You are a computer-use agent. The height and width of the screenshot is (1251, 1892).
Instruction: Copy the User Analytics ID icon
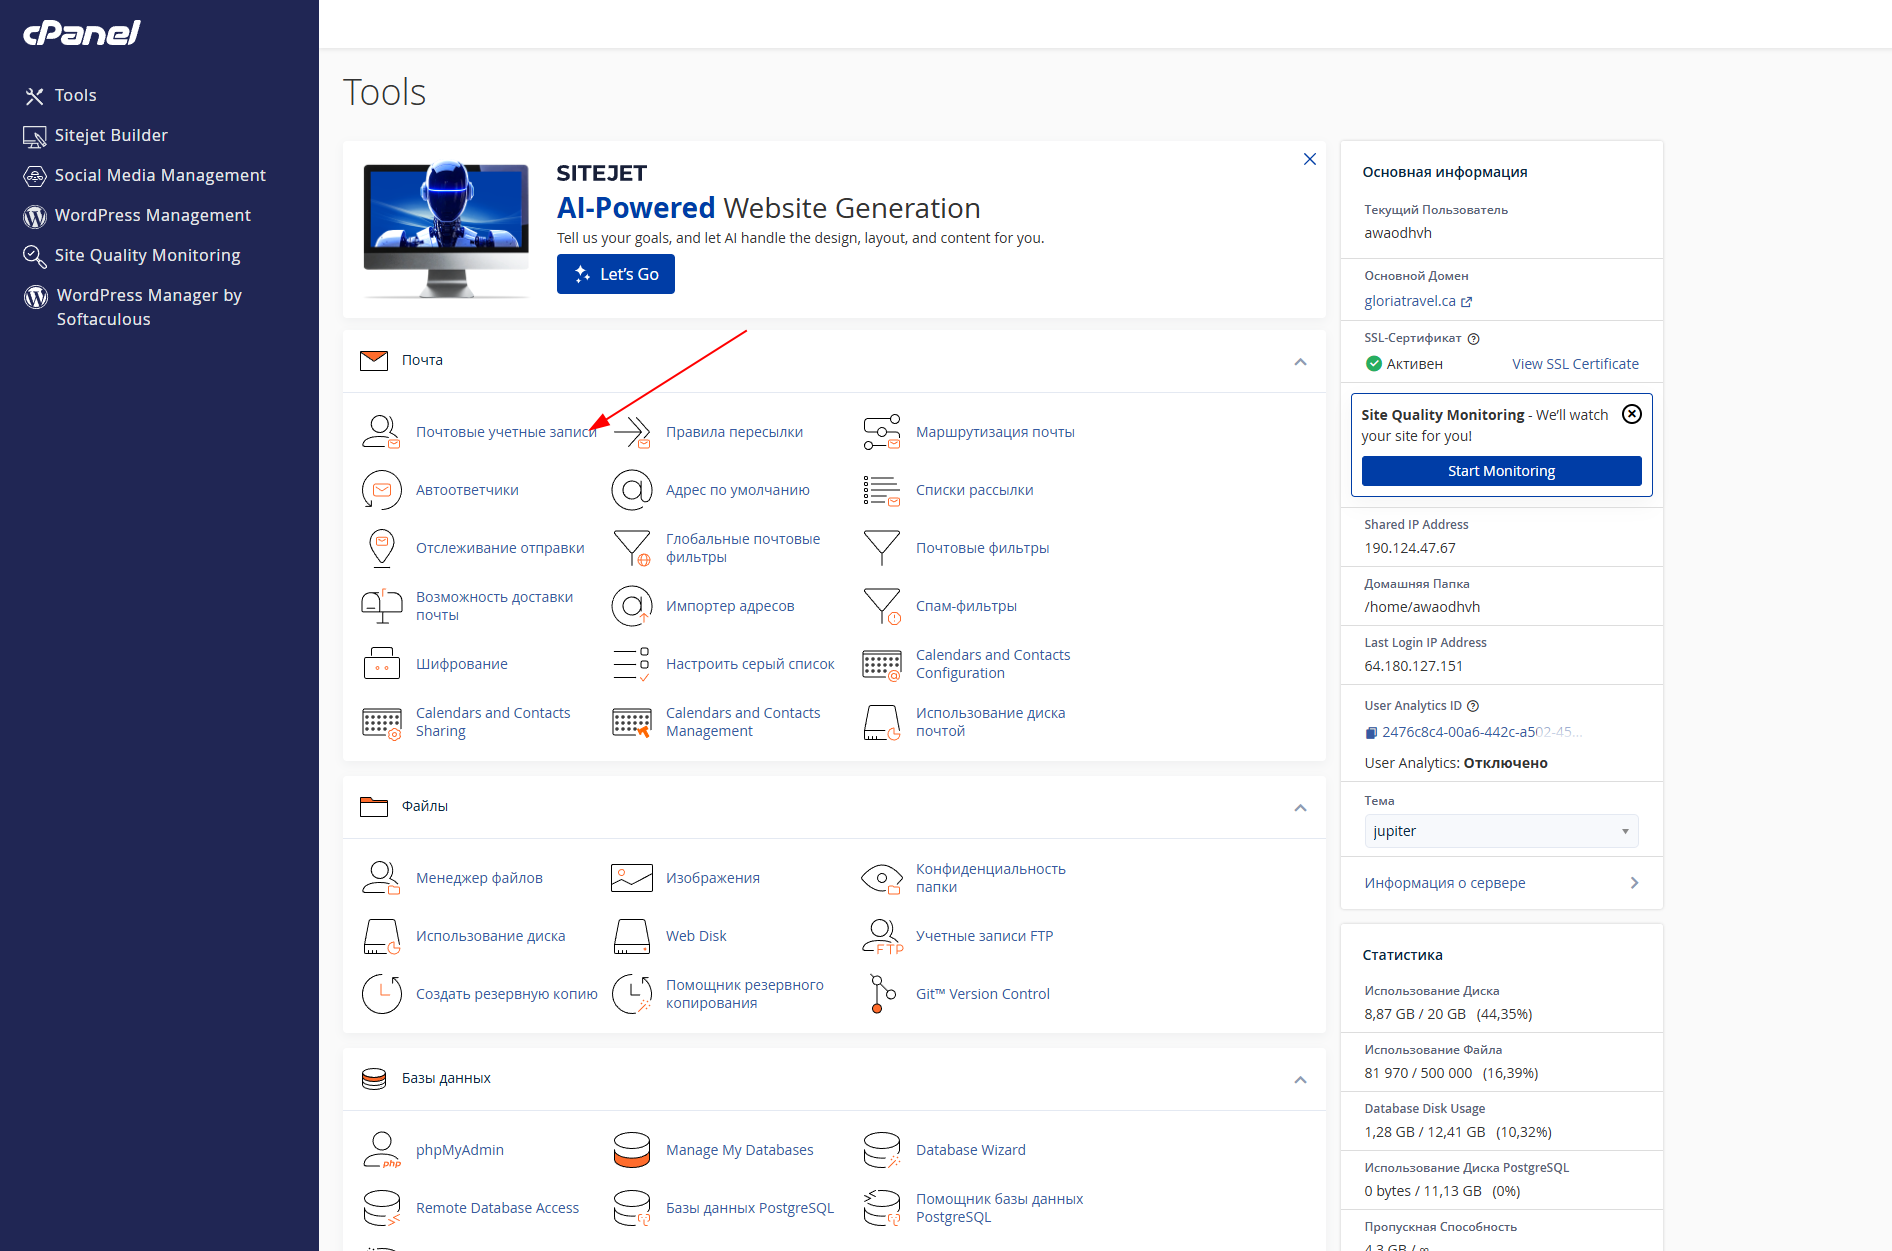click(x=1371, y=733)
